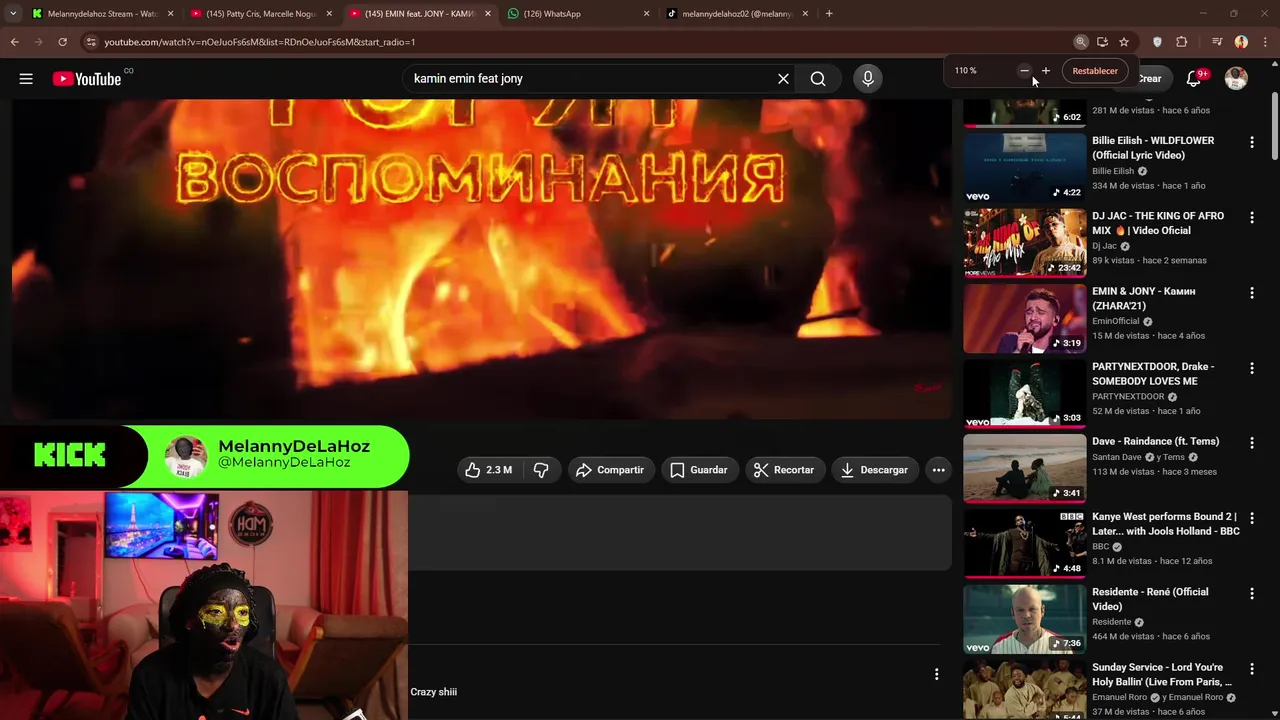
Task: Bookmark this page with the star
Action: pyautogui.click(x=1124, y=42)
